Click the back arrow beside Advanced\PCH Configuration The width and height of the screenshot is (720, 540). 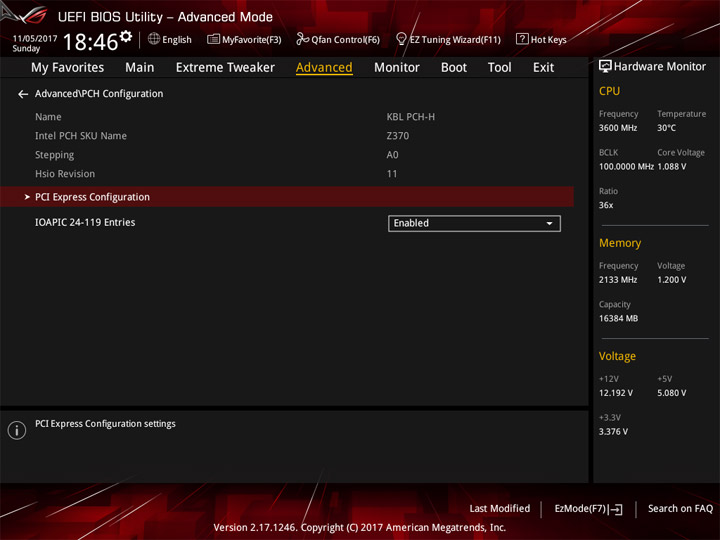(23, 94)
